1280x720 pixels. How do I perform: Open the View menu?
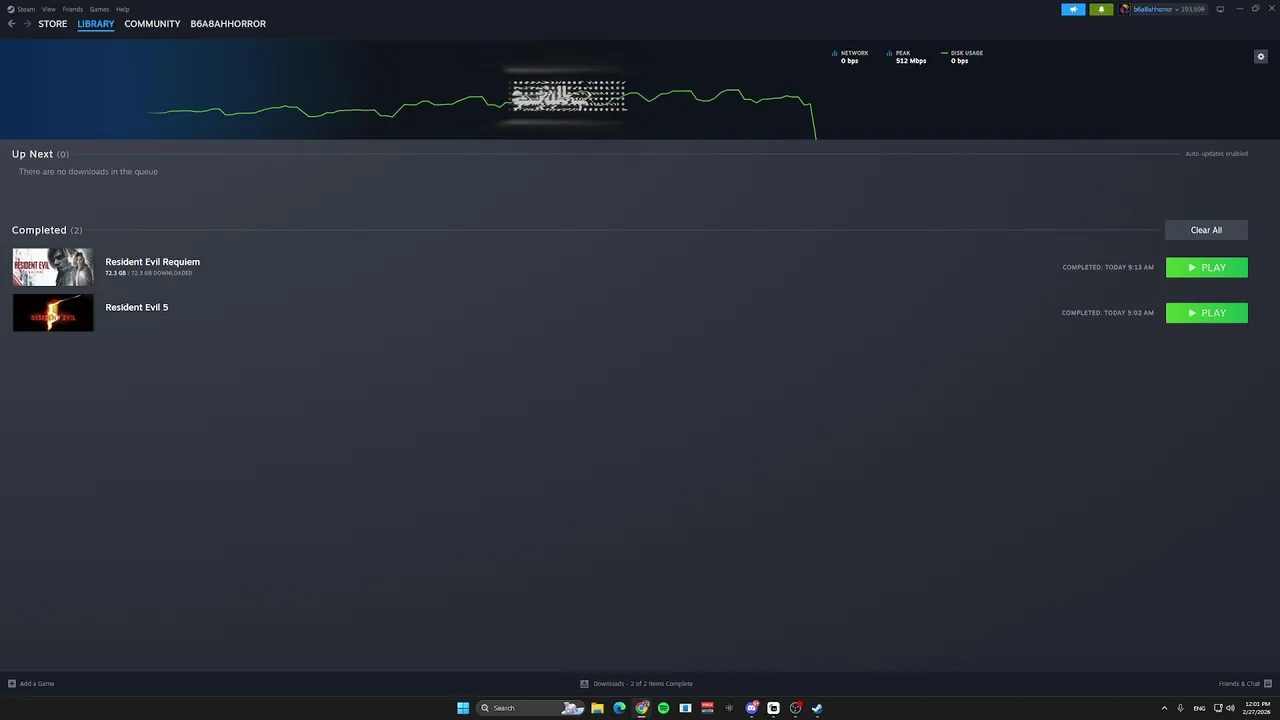48,9
